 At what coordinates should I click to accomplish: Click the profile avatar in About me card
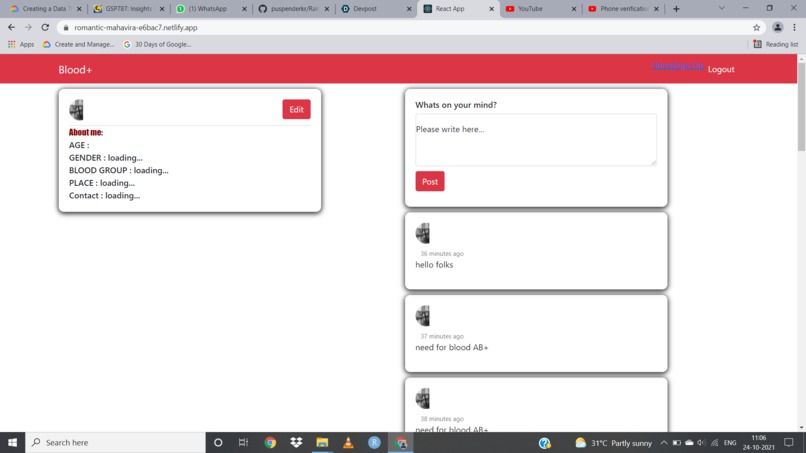point(76,110)
